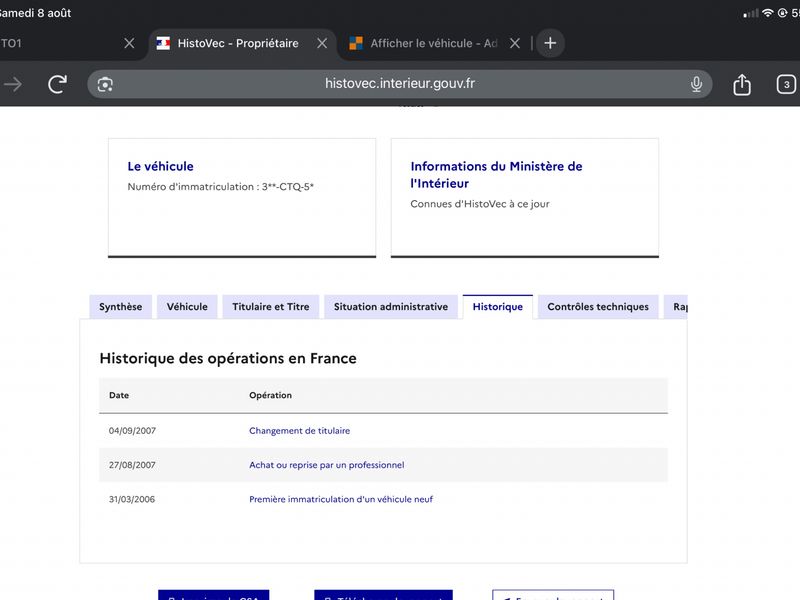
Task: Click the Samedi 8 août date
Action: 35,13
